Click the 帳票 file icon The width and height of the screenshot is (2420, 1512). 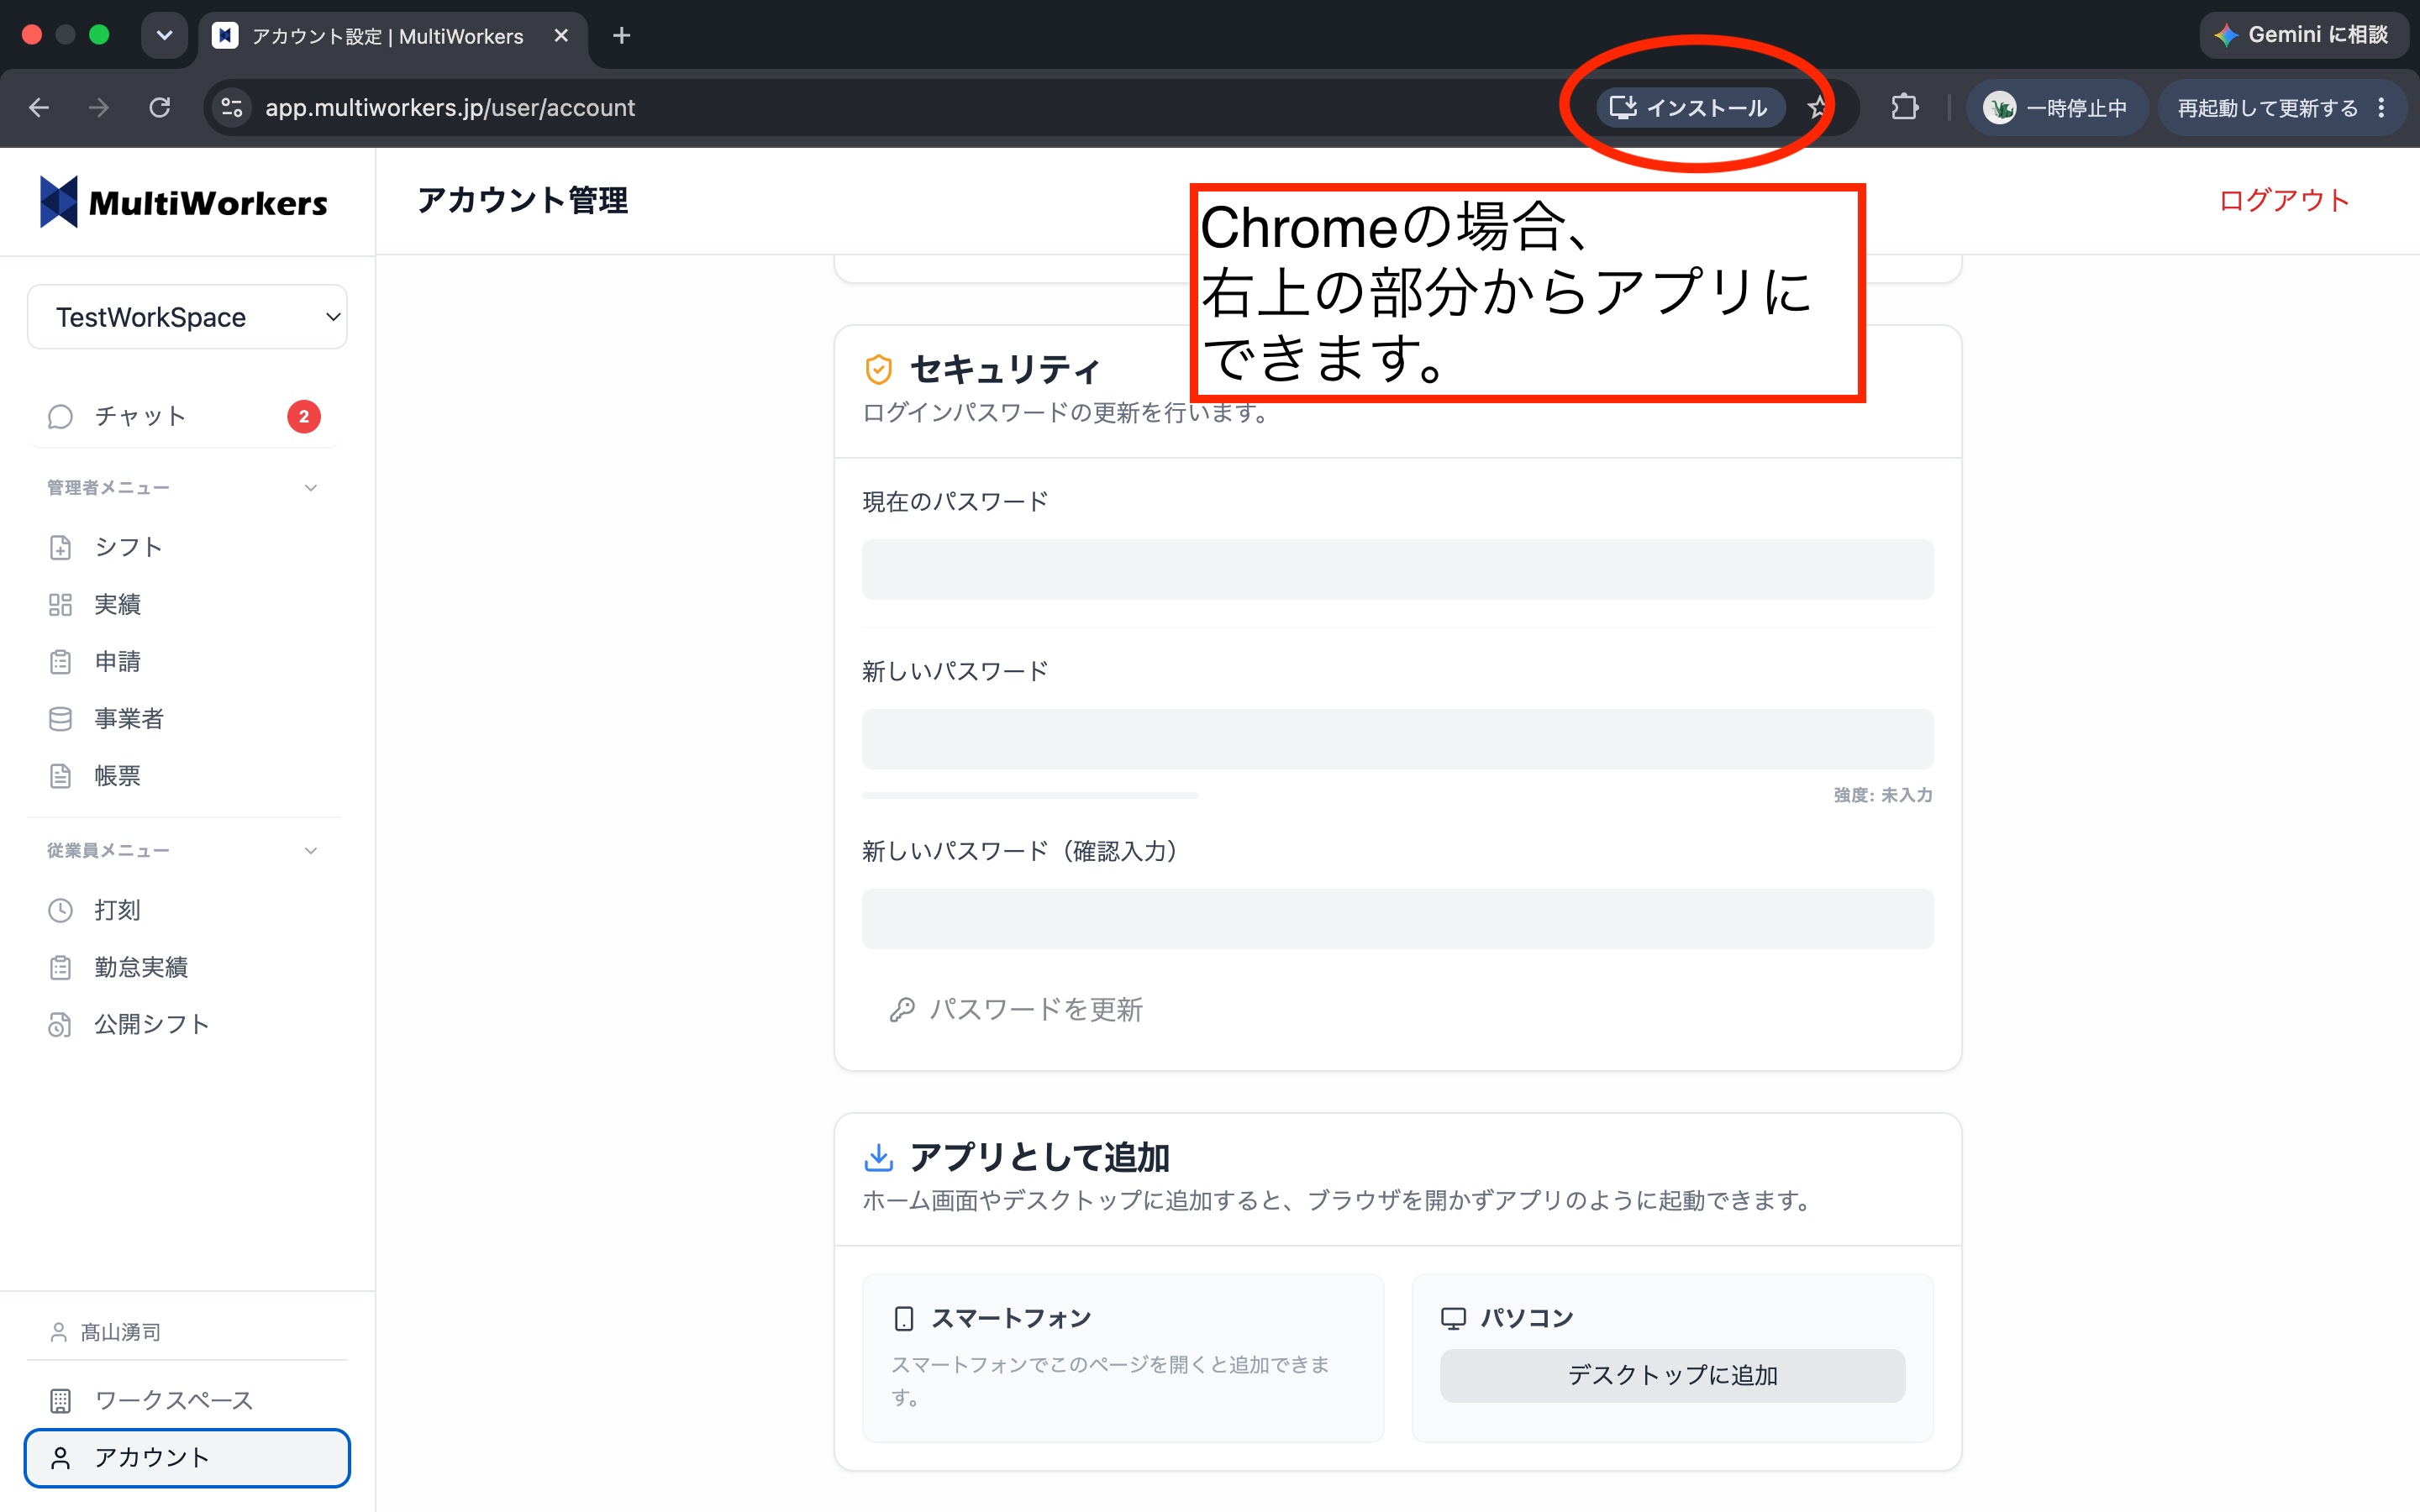(60, 775)
